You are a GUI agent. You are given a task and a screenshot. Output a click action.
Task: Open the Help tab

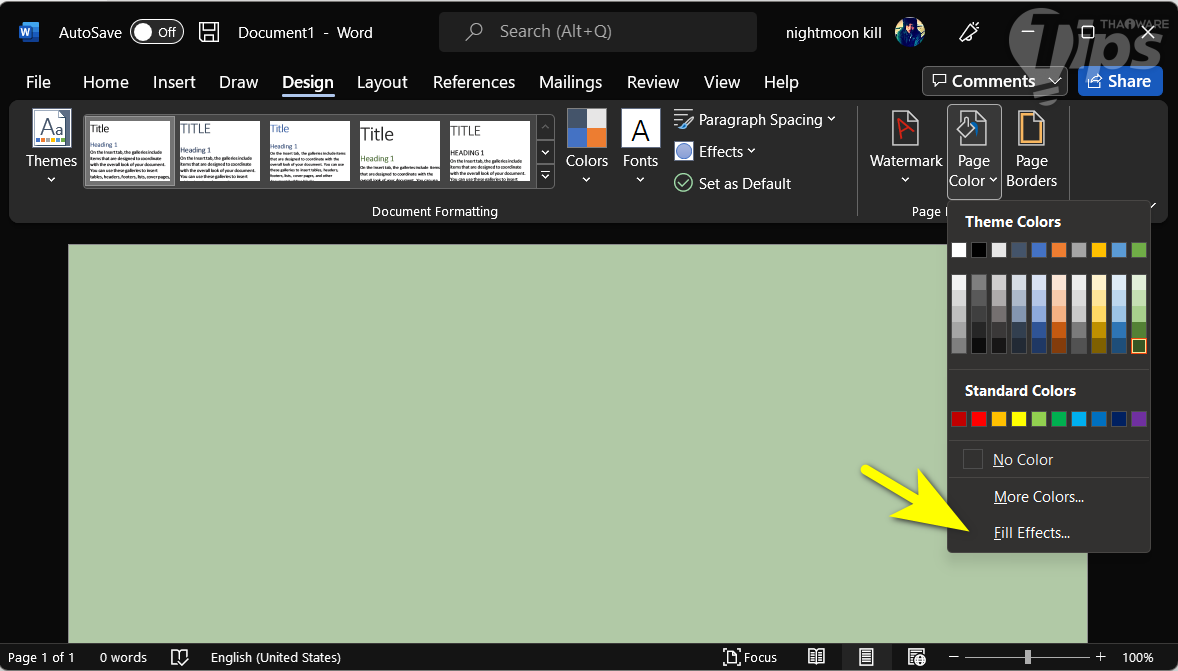(x=781, y=82)
